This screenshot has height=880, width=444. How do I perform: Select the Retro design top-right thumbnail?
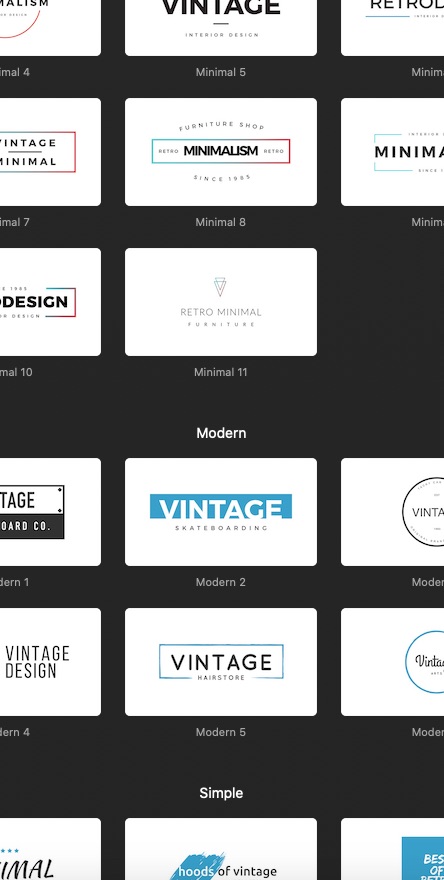(392, 28)
